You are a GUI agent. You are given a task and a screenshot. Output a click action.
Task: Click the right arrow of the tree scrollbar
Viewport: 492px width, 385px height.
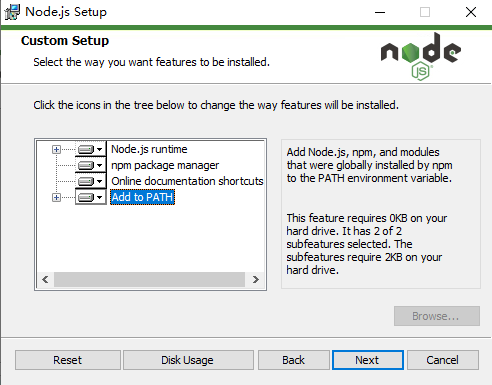coord(256,279)
